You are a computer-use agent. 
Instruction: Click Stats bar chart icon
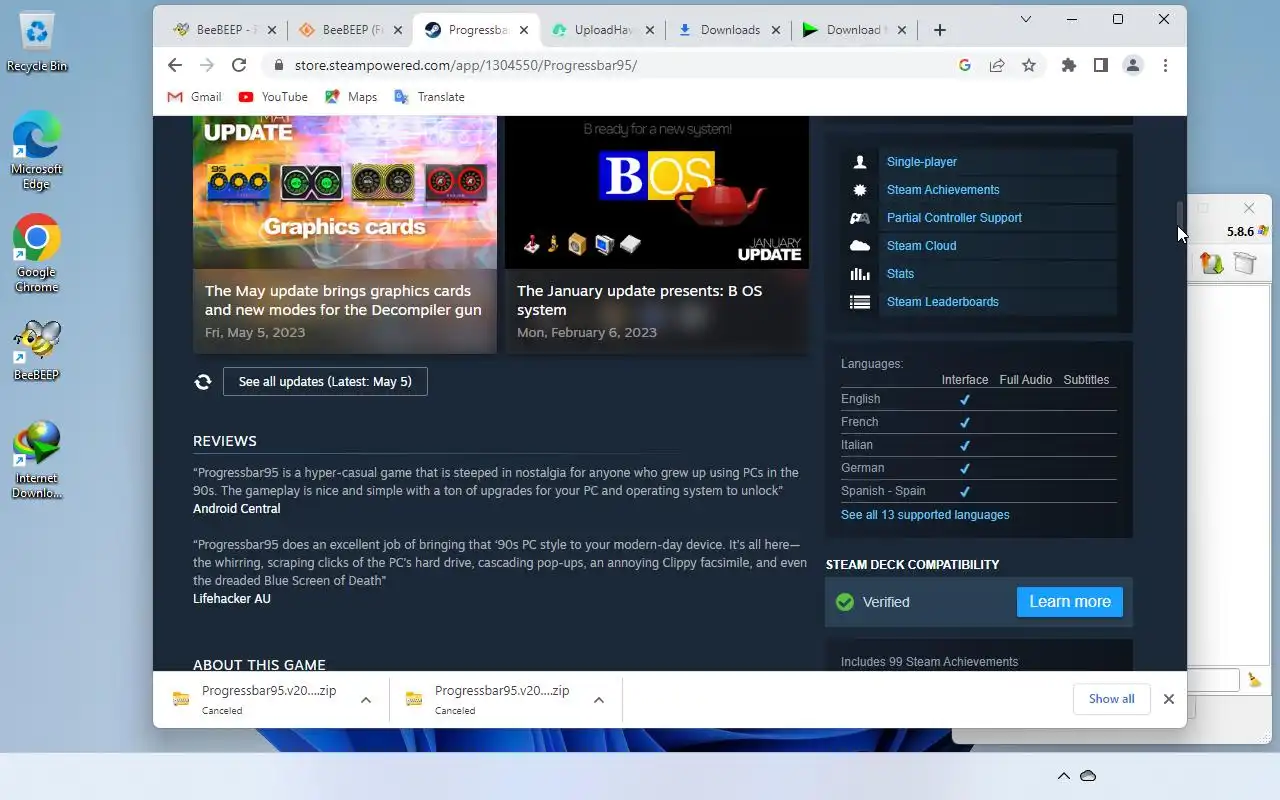click(859, 274)
